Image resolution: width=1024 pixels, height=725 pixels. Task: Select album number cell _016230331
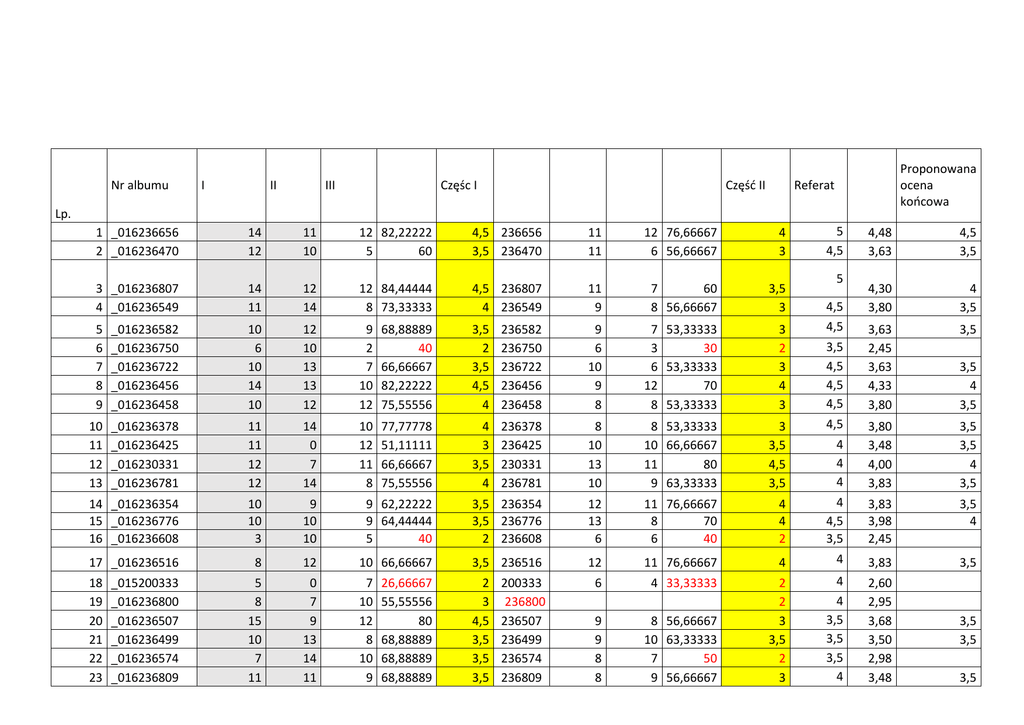pyautogui.click(x=146, y=465)
